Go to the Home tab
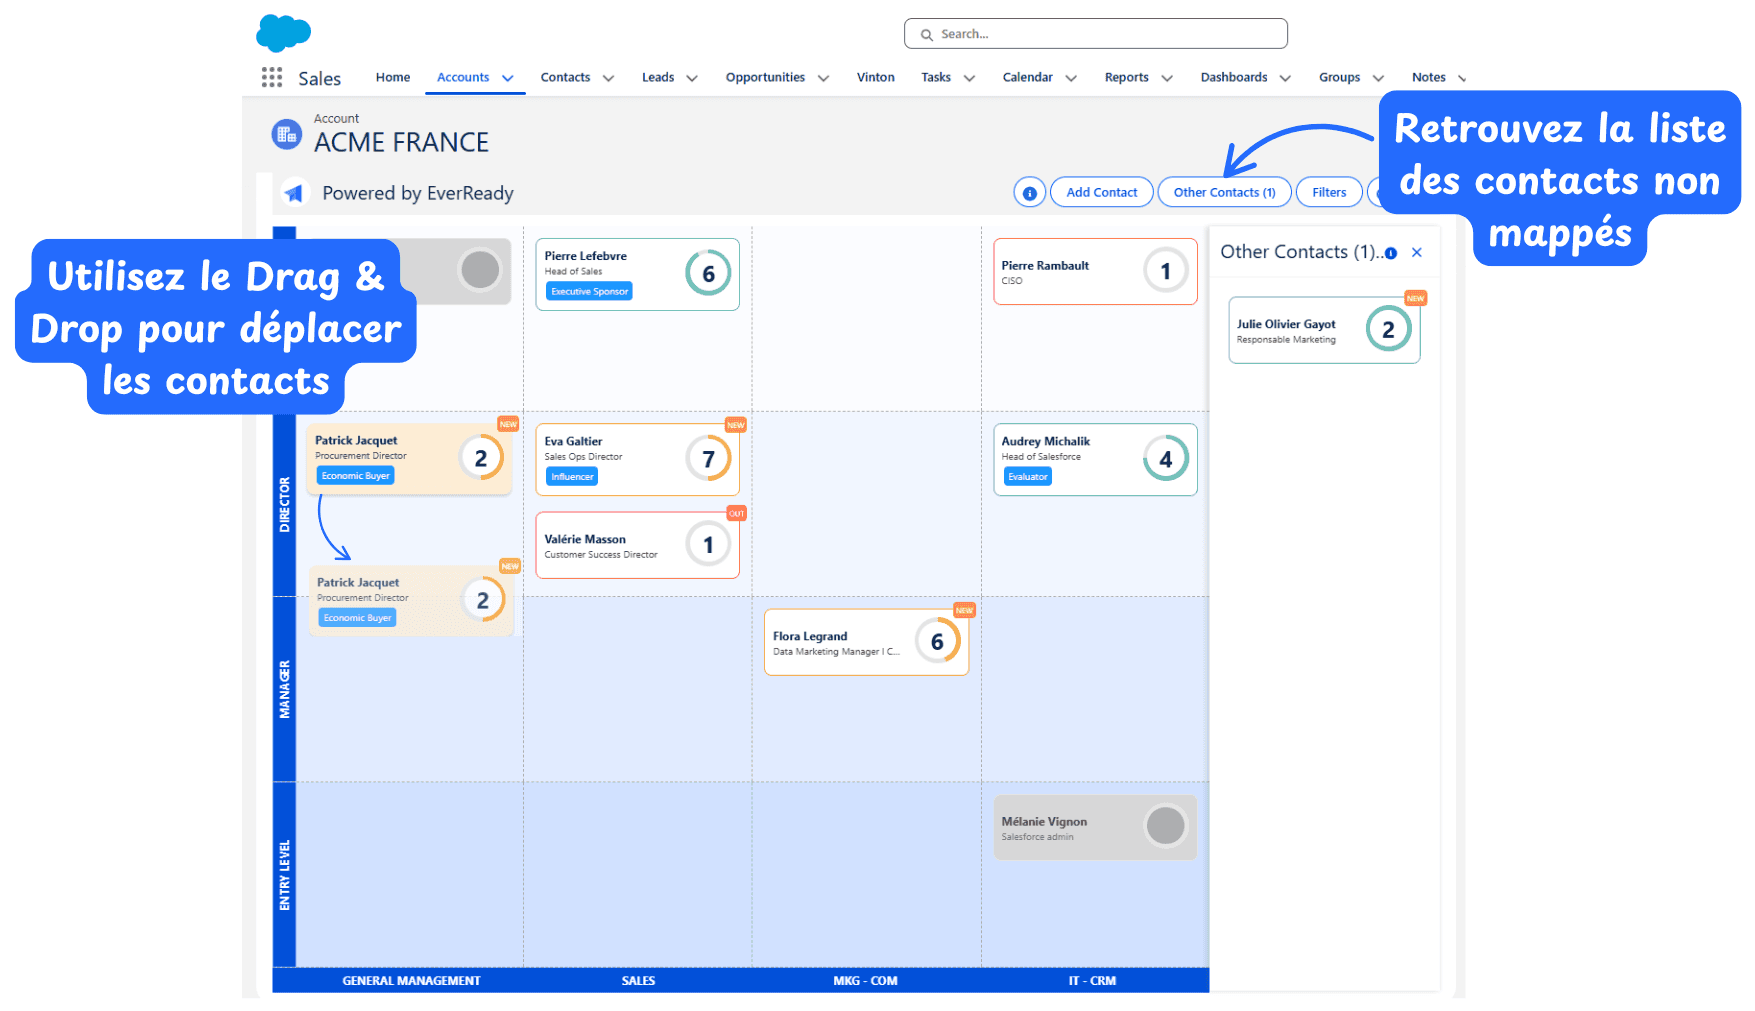This screenshot has width=1755, height=1011. [x=393, y=77]
